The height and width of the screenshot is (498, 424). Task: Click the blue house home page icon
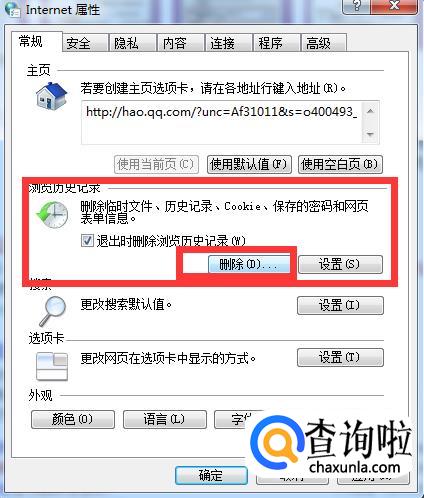tap(52, 96)
